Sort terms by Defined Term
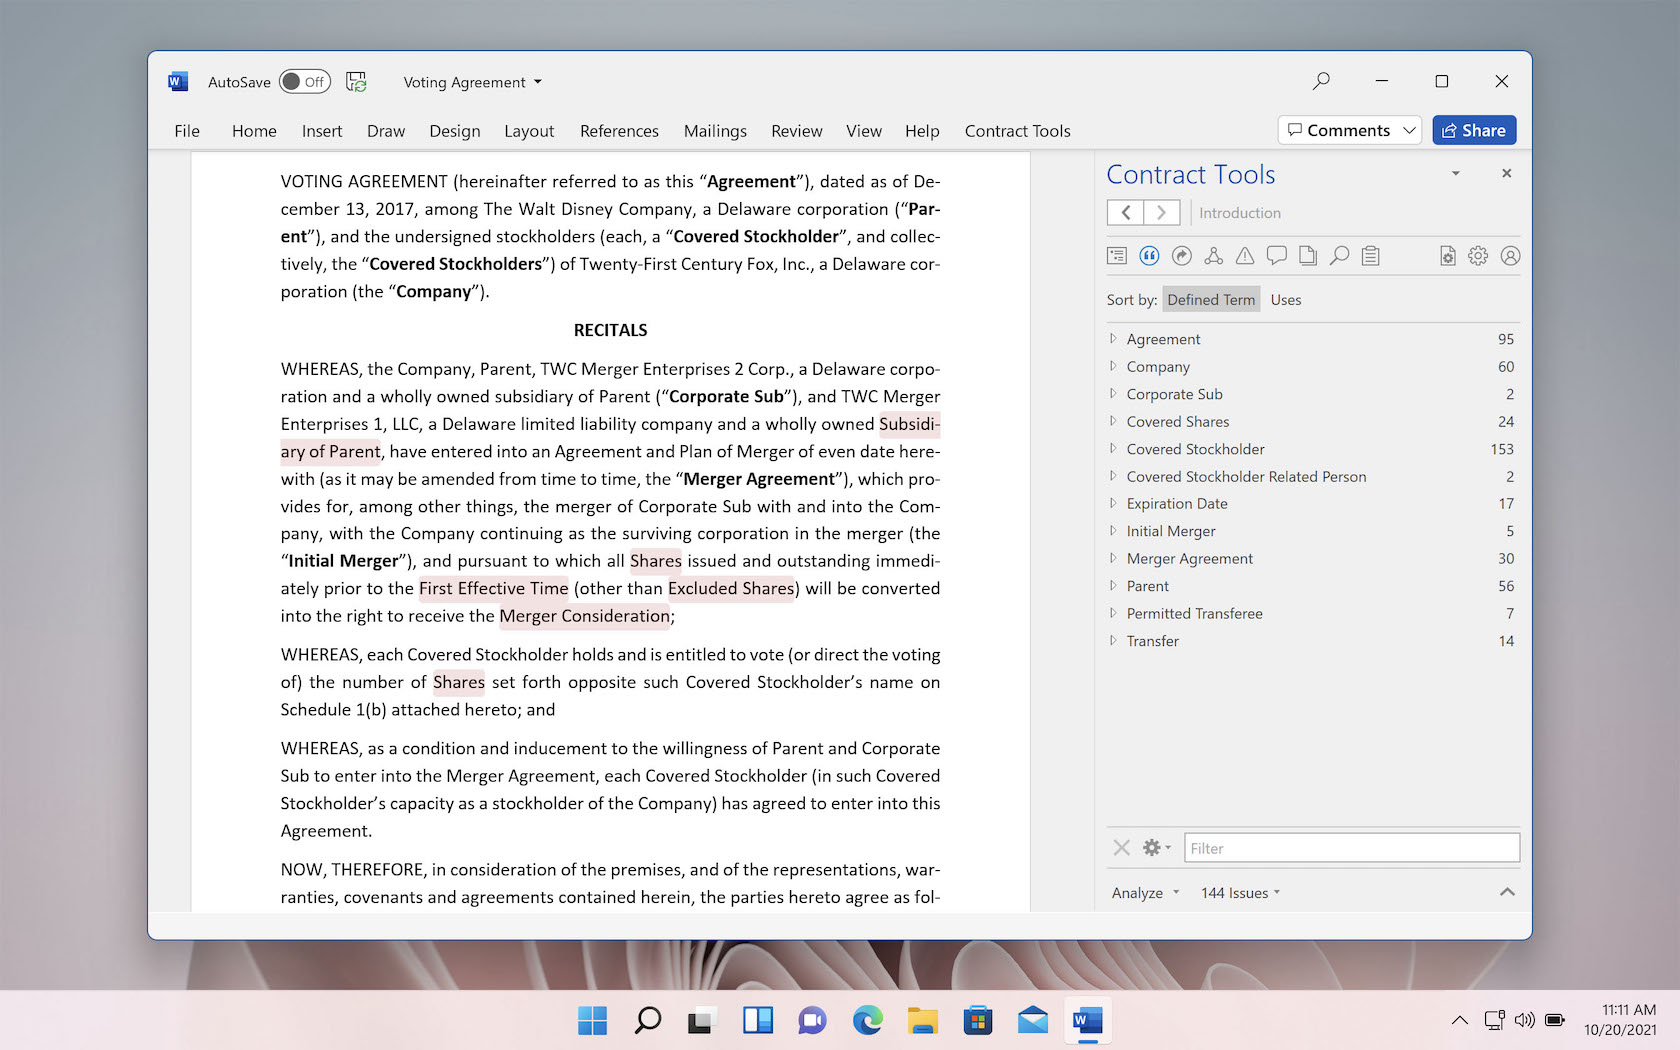Screen dimensions: 1680x1050 pos(1211,300)
